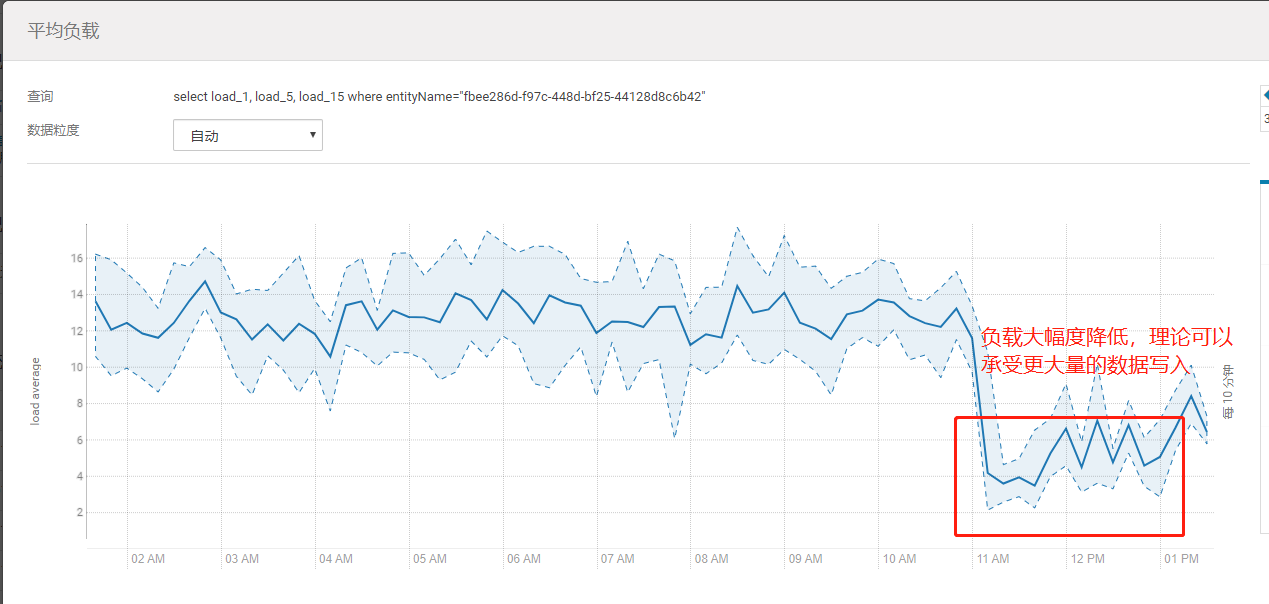Select the 01 PM time axis label
1269x604 pixels.
(1181, 559)
